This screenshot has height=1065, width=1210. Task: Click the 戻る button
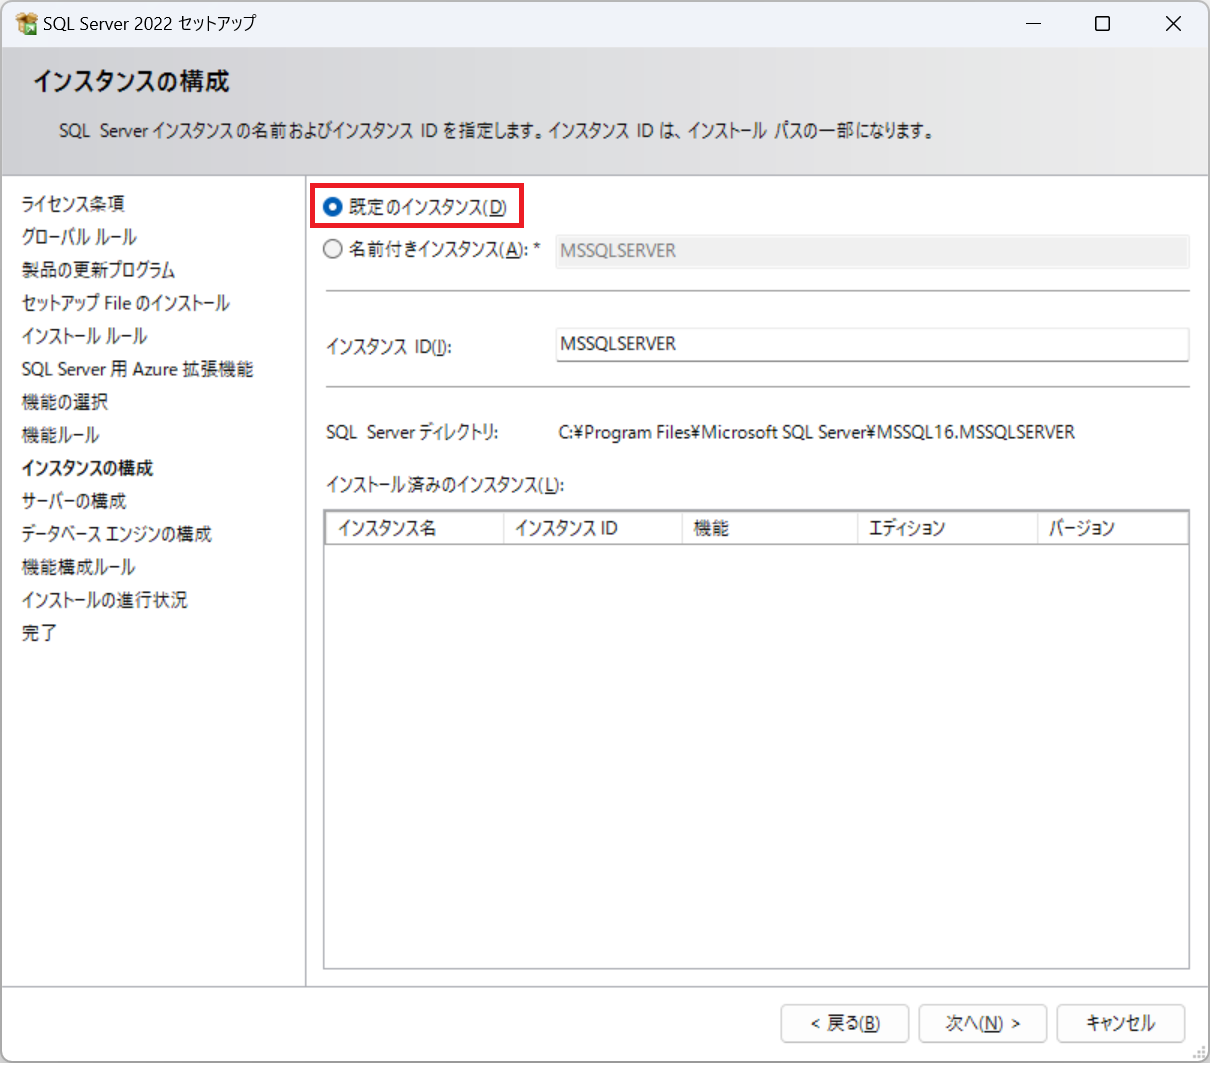[x=845, y=1023]
